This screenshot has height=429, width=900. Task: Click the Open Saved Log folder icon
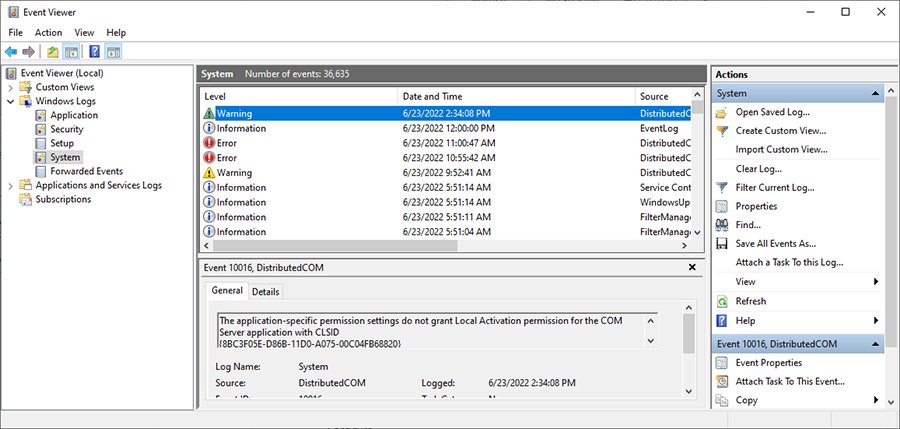tap(722, 112)
